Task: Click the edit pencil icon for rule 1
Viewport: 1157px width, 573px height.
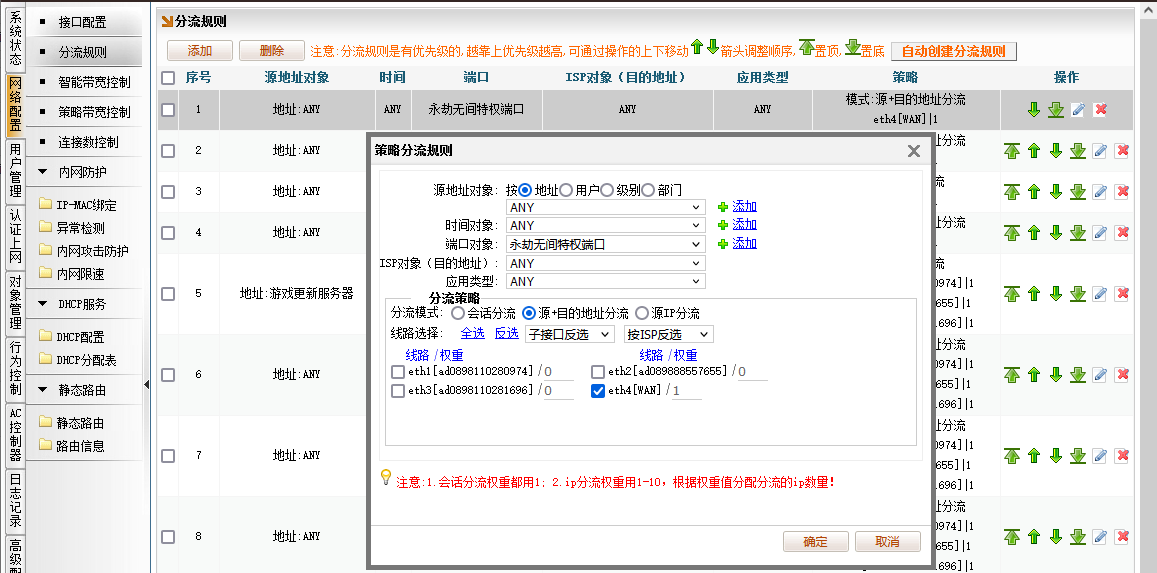Action: [x=1078, y=110]
